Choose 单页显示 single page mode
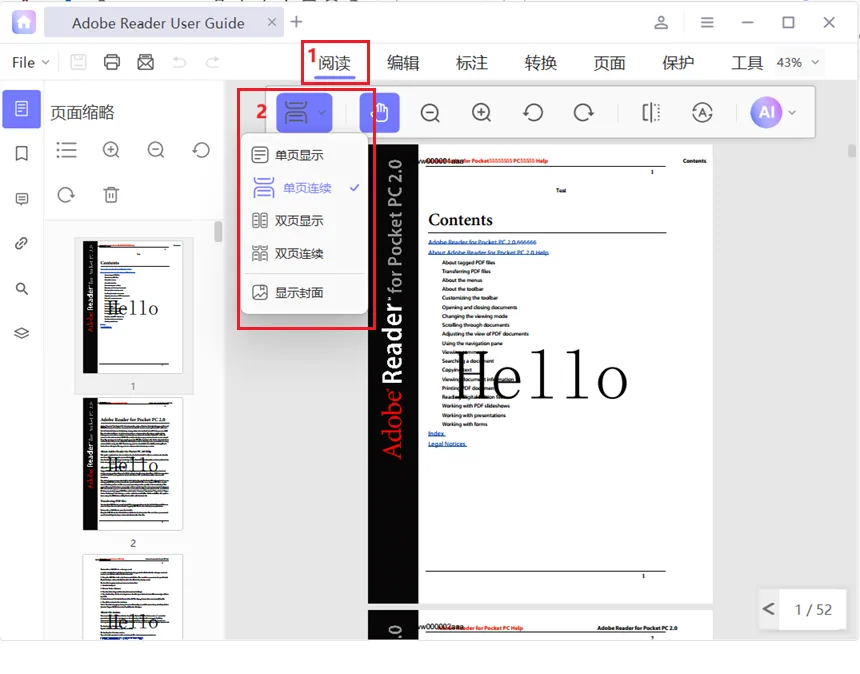The image size is (860, 674). [x=304, y=155]
